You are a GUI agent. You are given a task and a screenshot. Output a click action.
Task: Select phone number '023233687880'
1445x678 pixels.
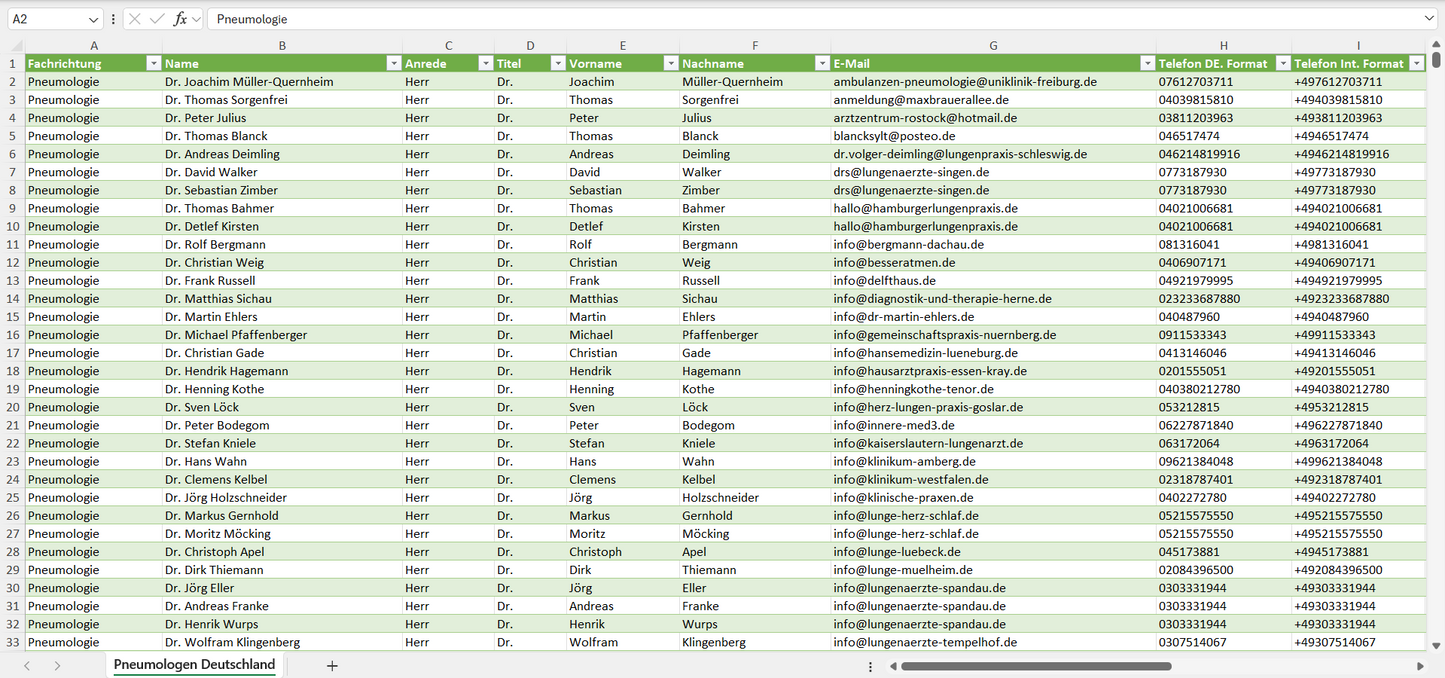1224,299
